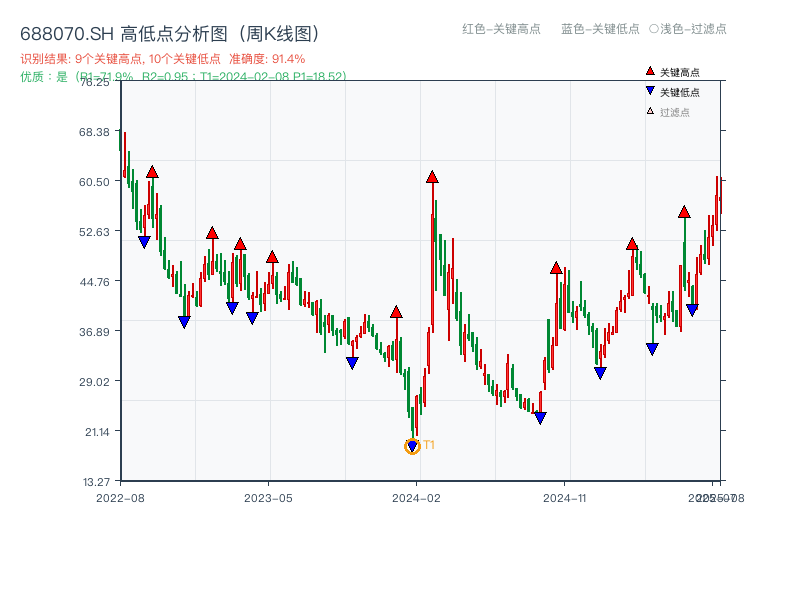Screen dimensions: 800x600
Task: Click the orange-circled T1 marker at the chart bottom
Action: (412, 445)
